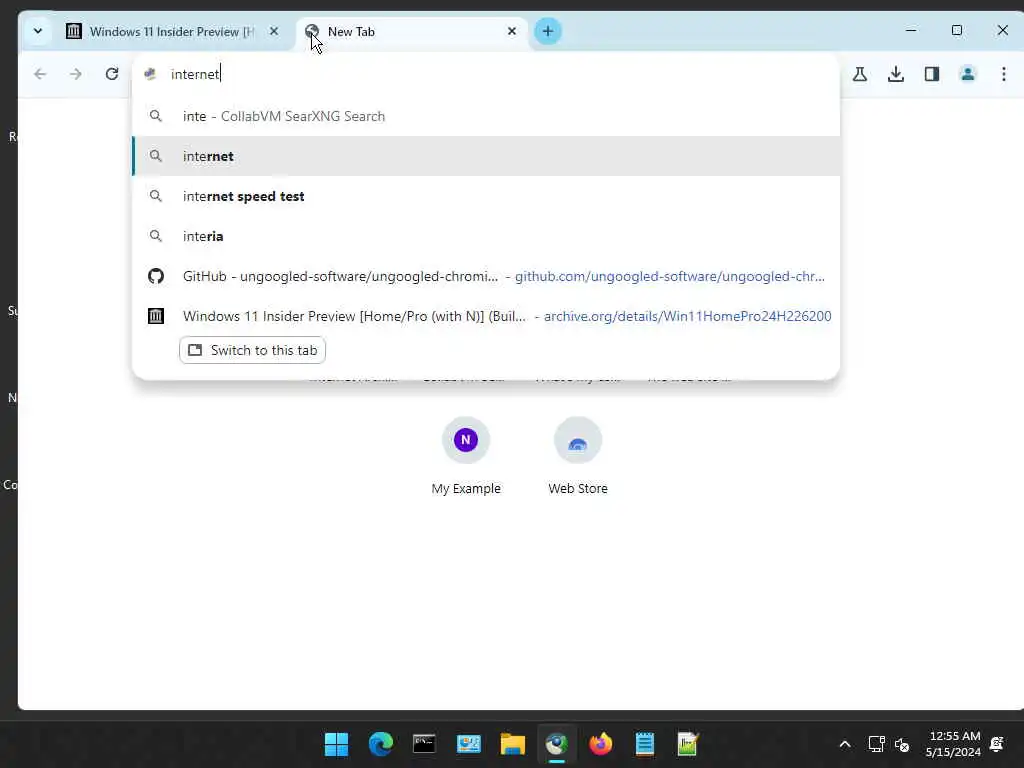Choose the 'internet' search suggestion
1024x768 pixels.
coord(486,156)
